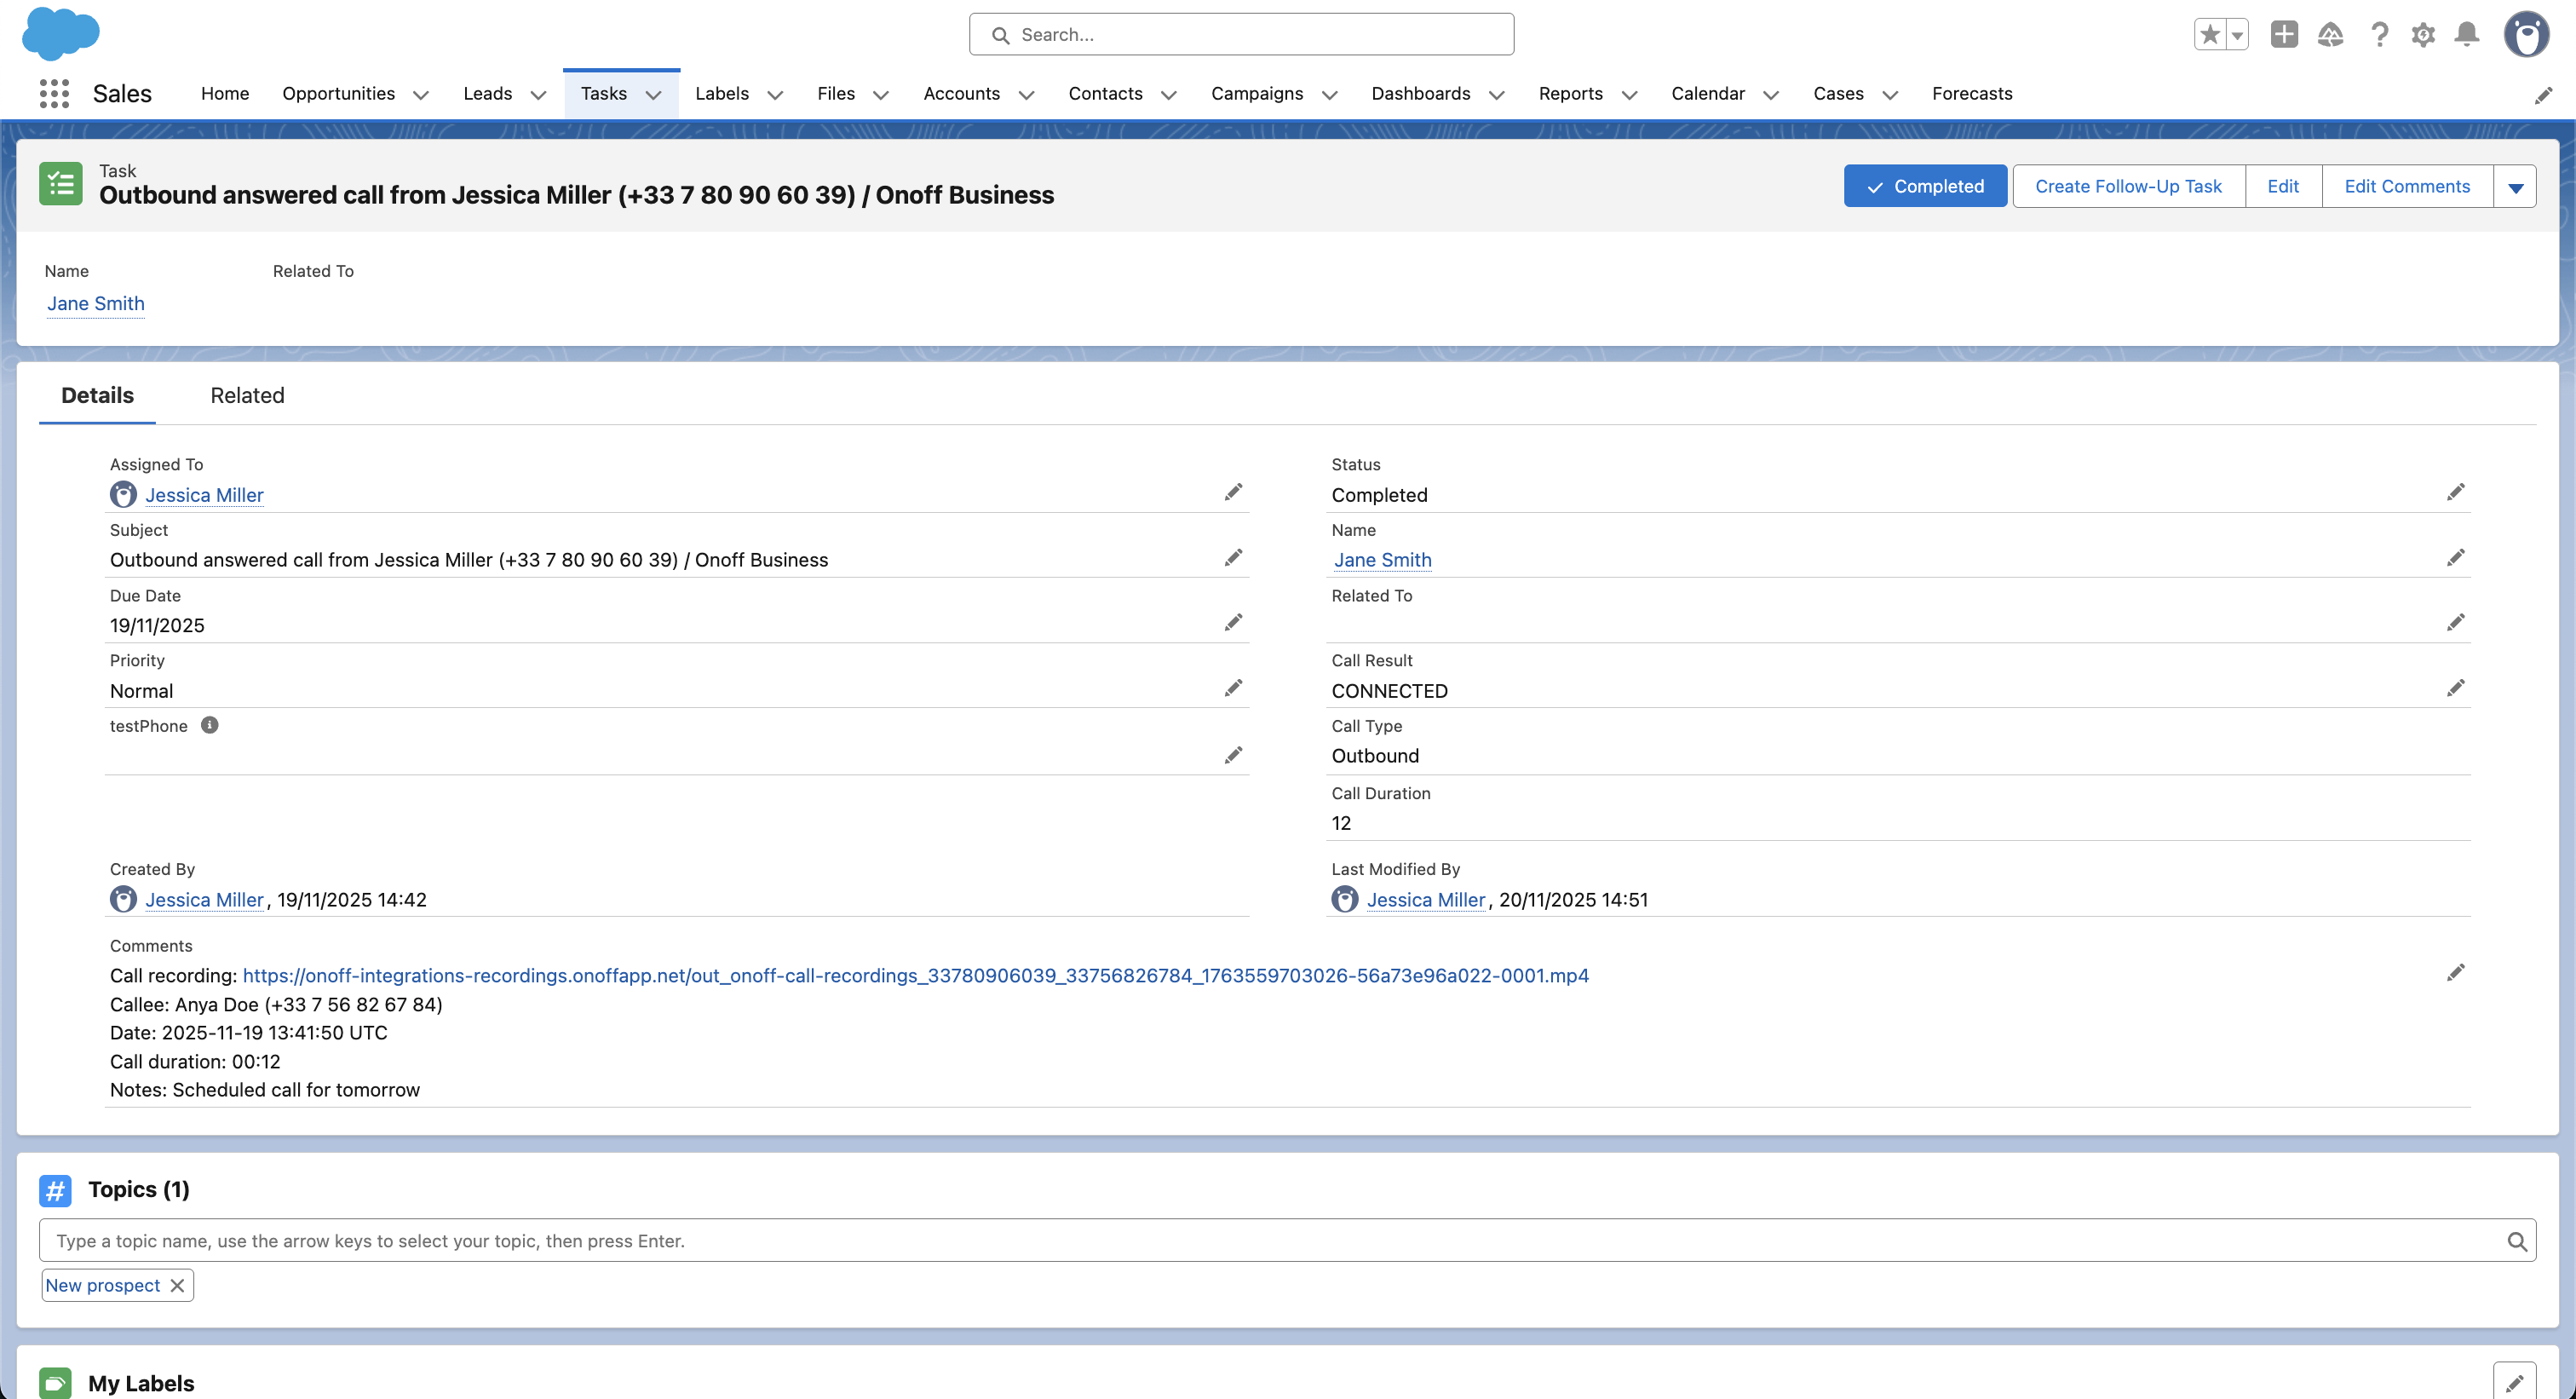Open Jessica Miller in Last Modified By
The image size is (2576, 1399).
(x=1426, y=899)
